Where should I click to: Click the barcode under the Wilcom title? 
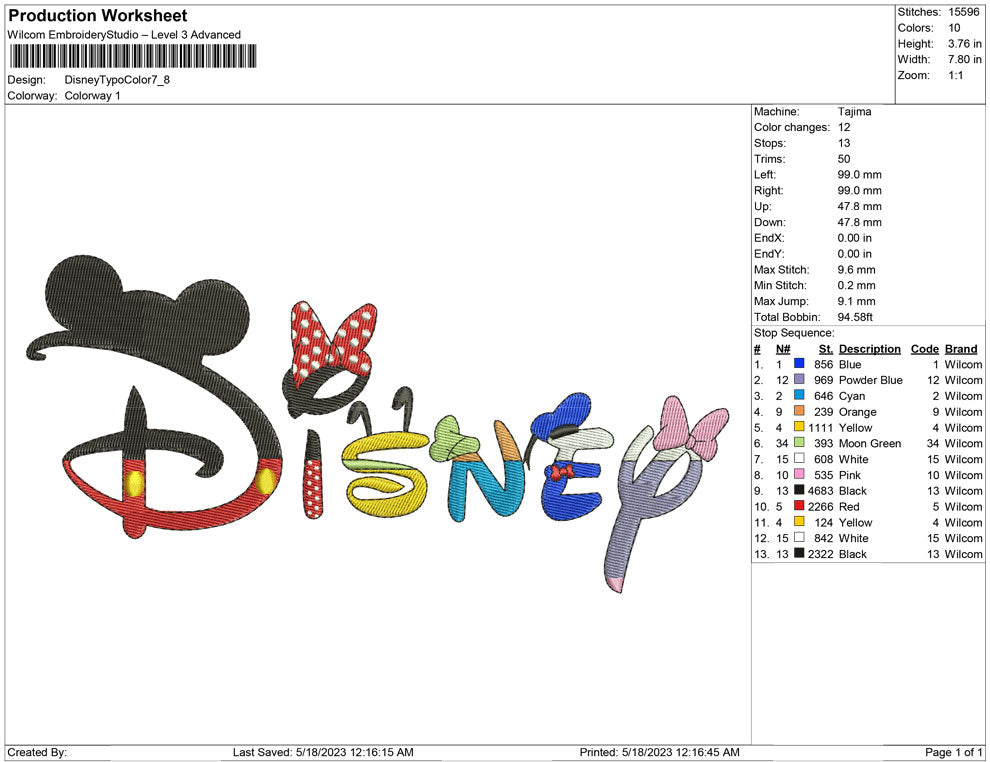pos(133,56)
